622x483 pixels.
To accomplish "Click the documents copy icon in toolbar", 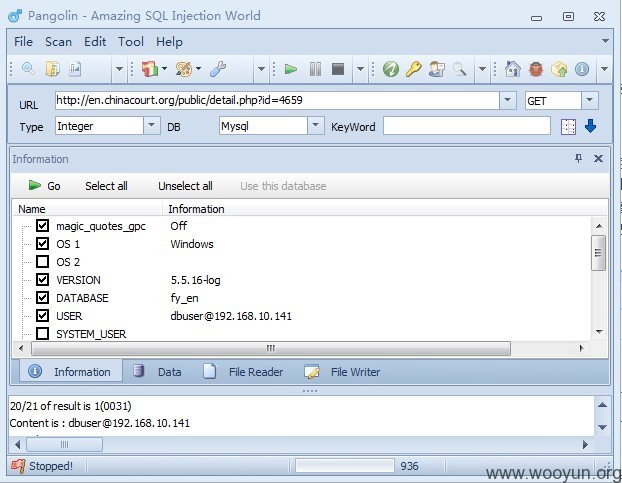I will [52, 69].
